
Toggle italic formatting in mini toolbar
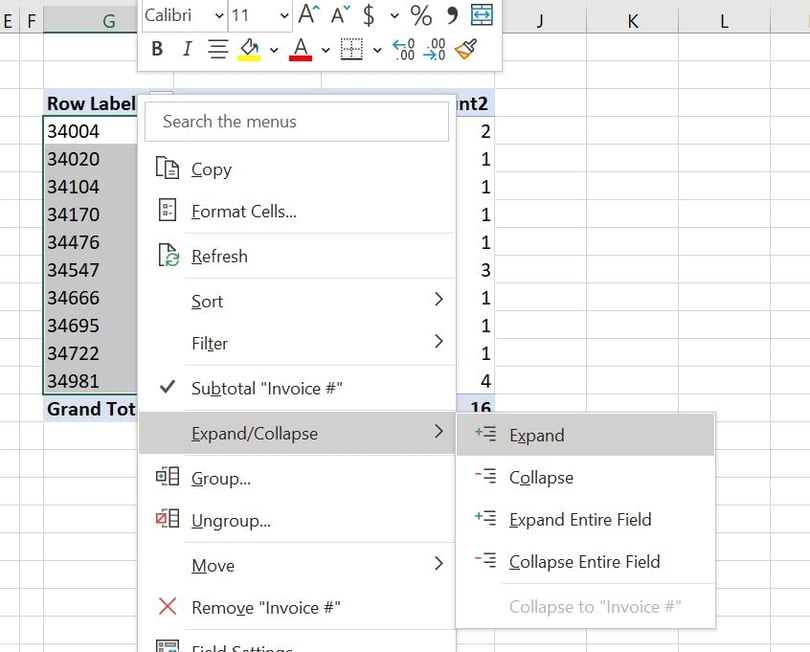[x=187, y=49]
